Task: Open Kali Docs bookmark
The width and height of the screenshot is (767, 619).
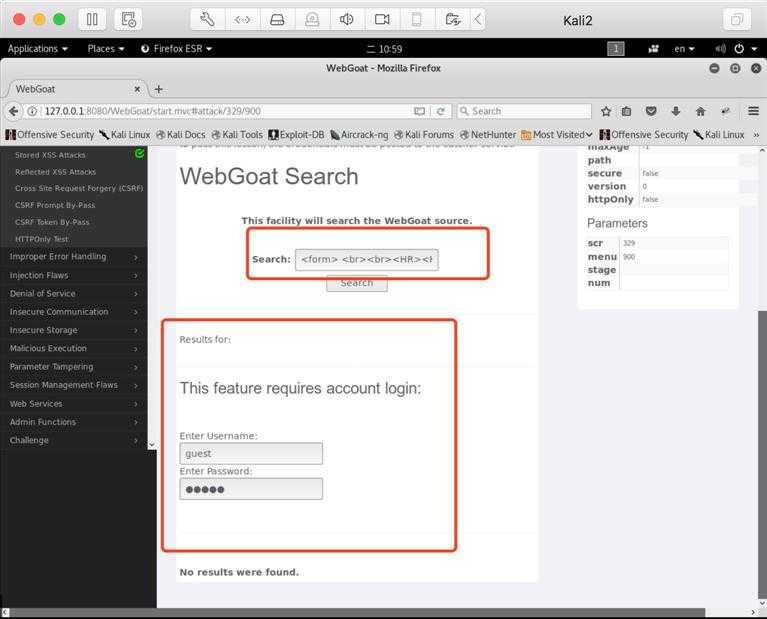Action: coord(181,135)
